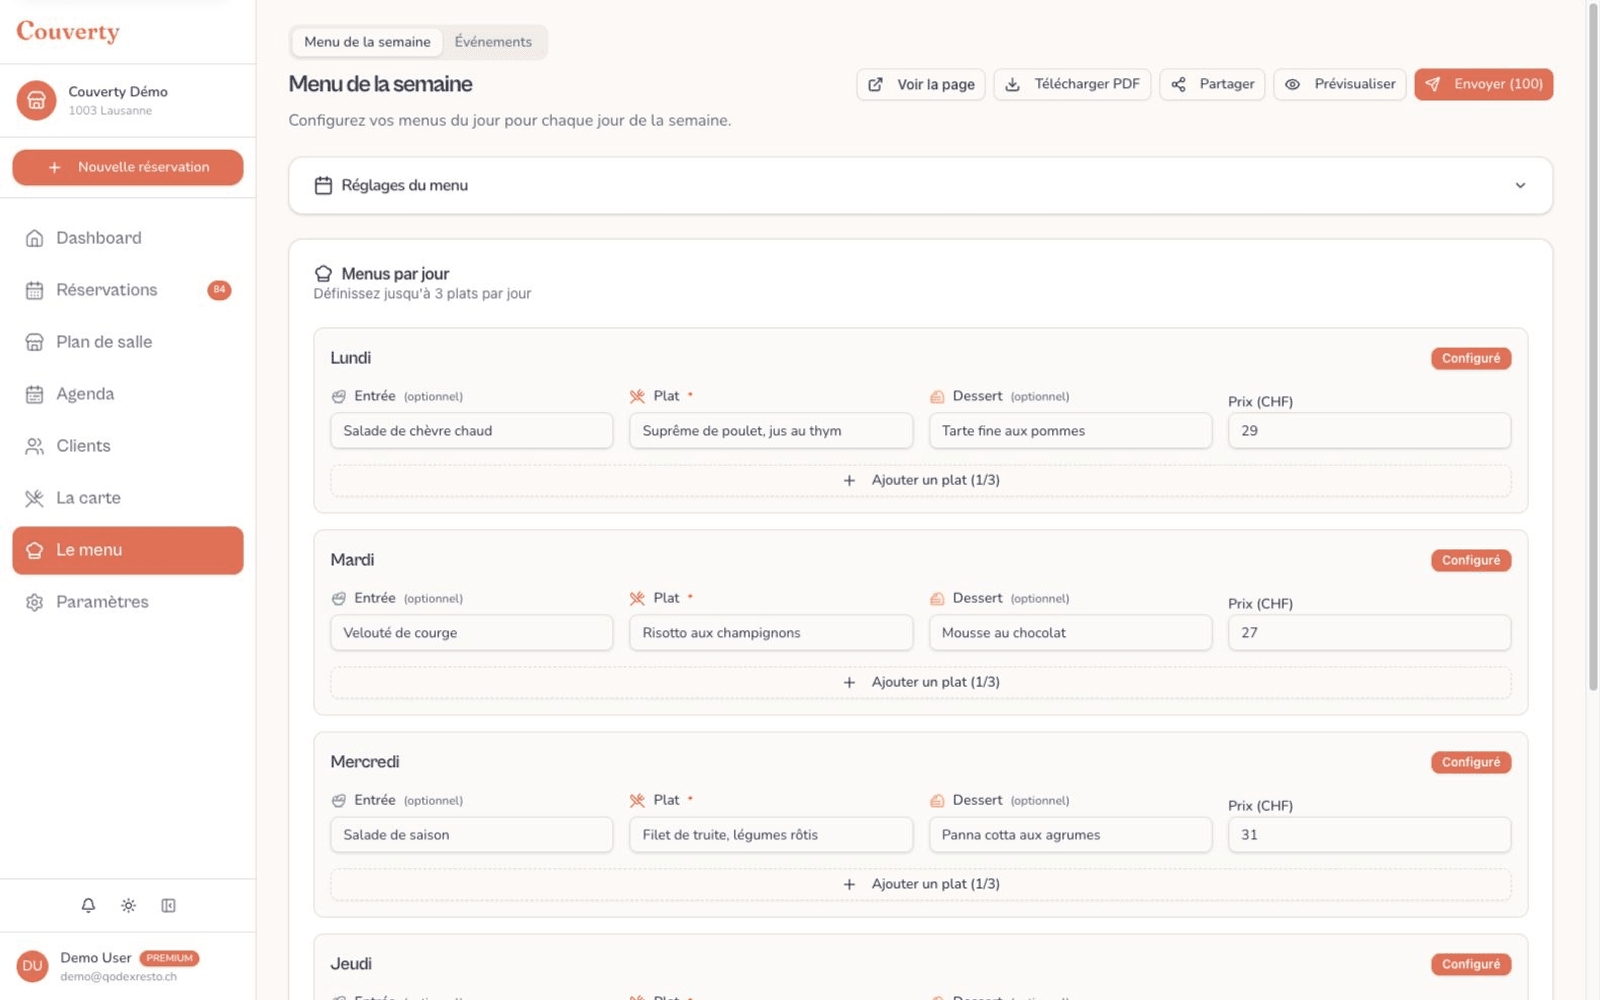Click Mardi Plat utensils icon
Image resolution: width=1600 pixels, height=1000 pixels.
point(637,599)
